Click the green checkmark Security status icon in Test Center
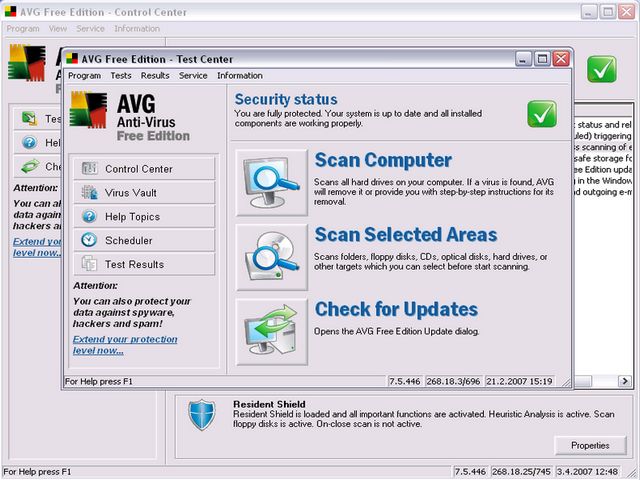The height and width of the screenshot is (480, 640). point(542,114)
